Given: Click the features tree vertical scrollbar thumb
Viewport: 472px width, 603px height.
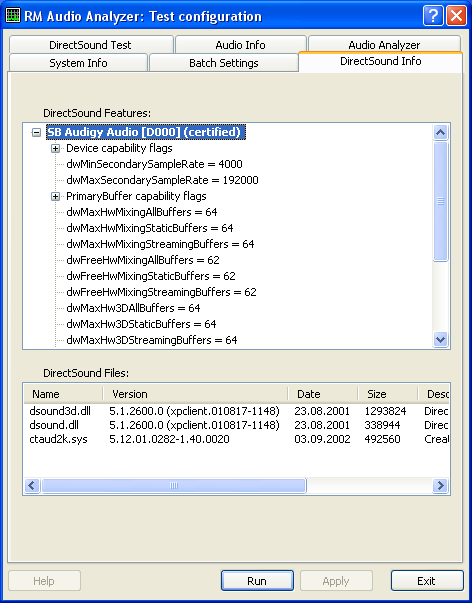Looking at the screenshot, I should 440,201.
